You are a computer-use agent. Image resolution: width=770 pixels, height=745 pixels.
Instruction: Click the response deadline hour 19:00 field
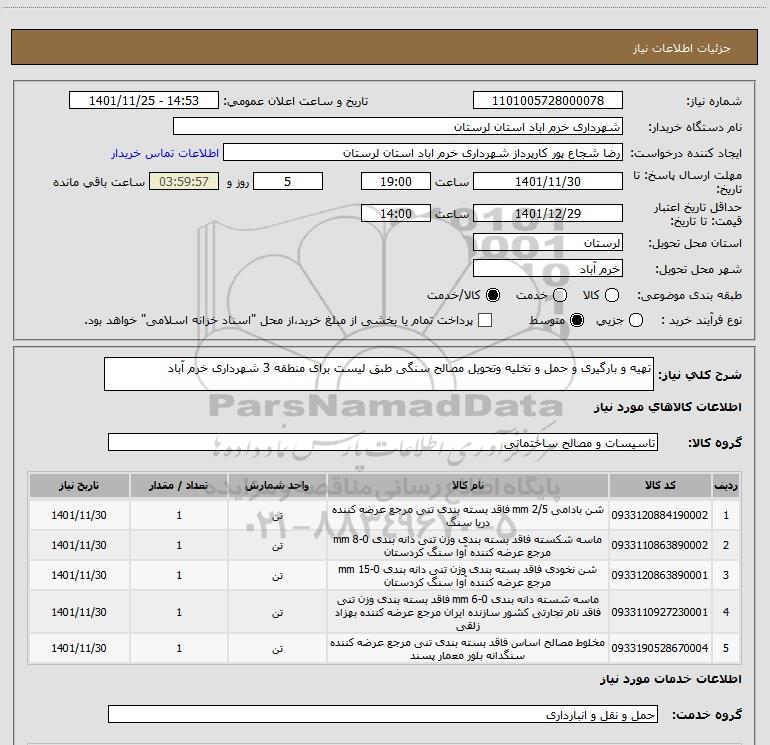[x=396, y=182]
